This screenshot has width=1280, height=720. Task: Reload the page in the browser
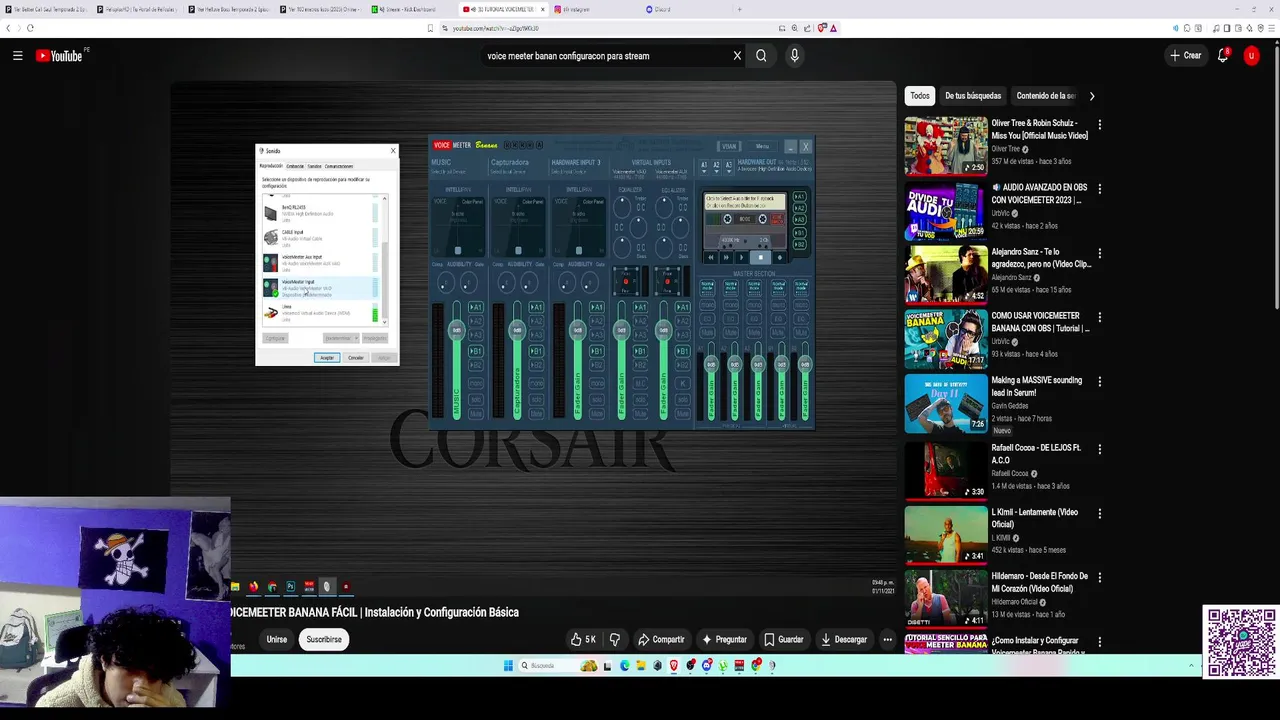pos(30,28)
